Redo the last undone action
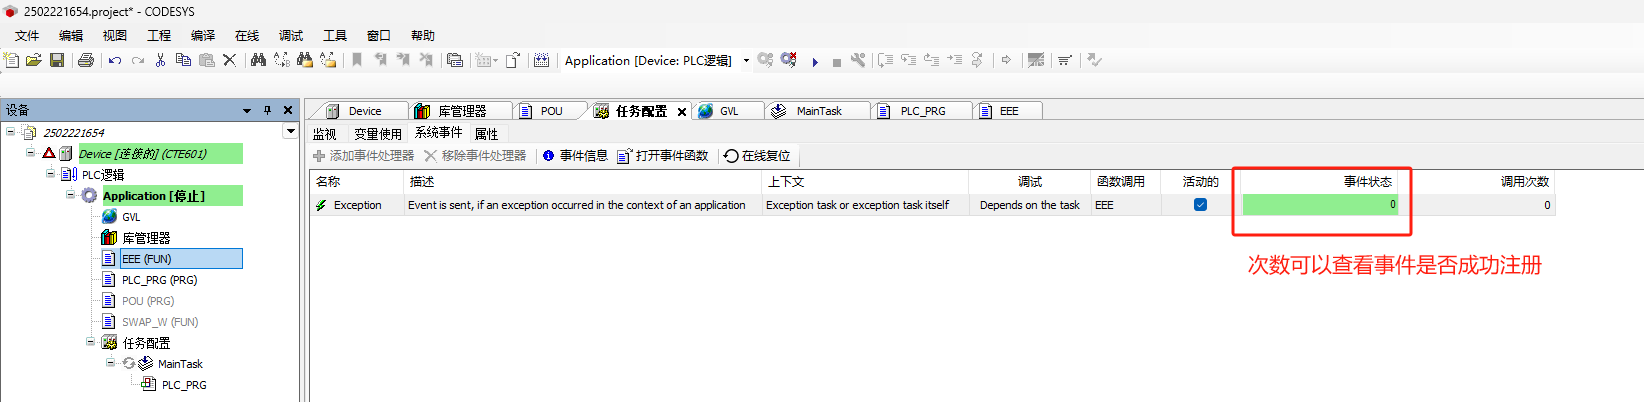 (x=138, y=60)
